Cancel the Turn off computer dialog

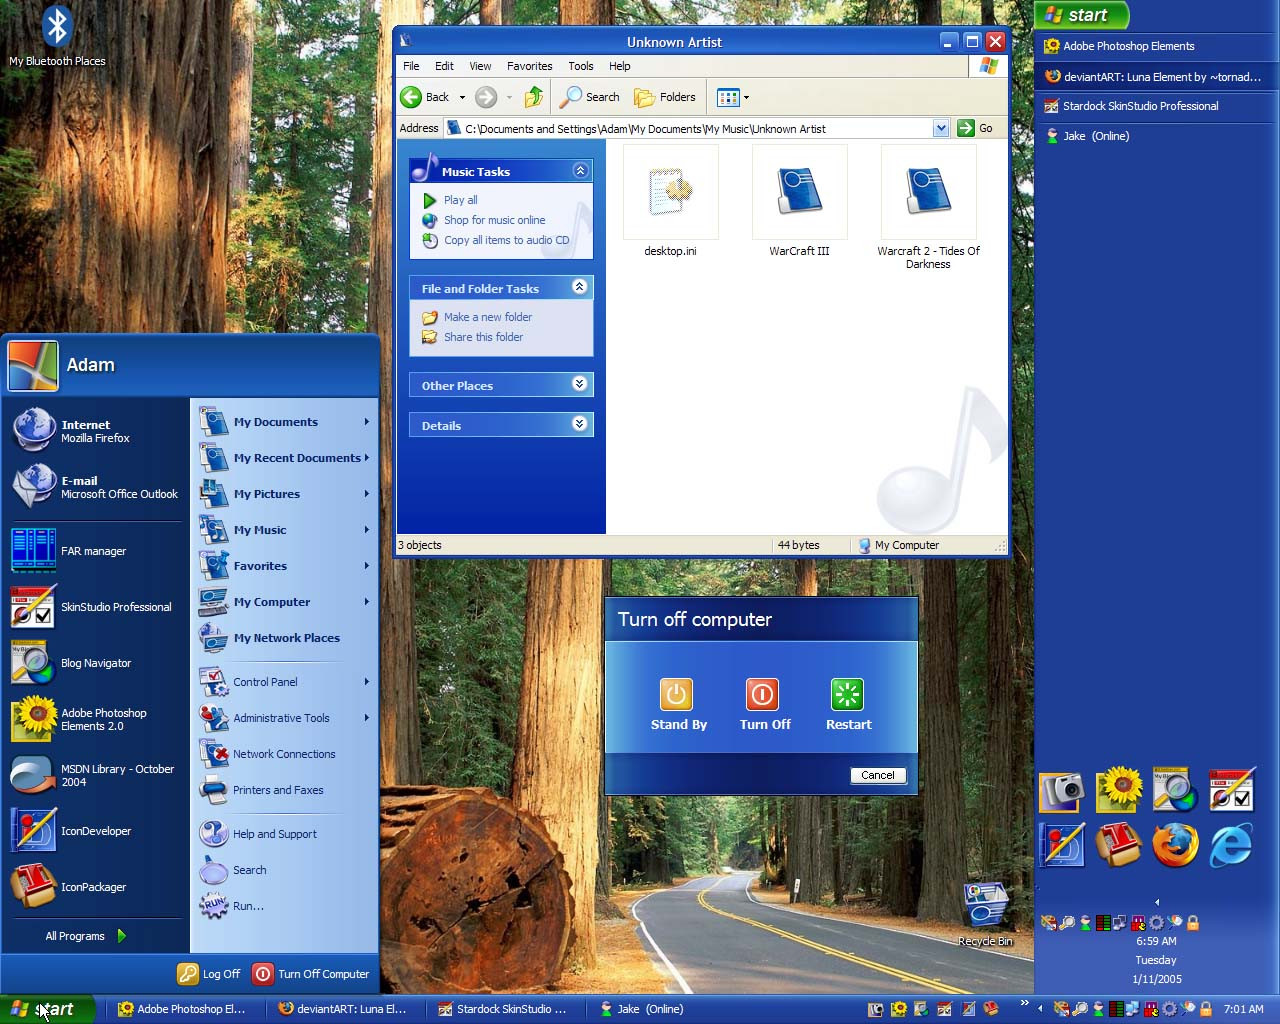[x=878, y=775]
